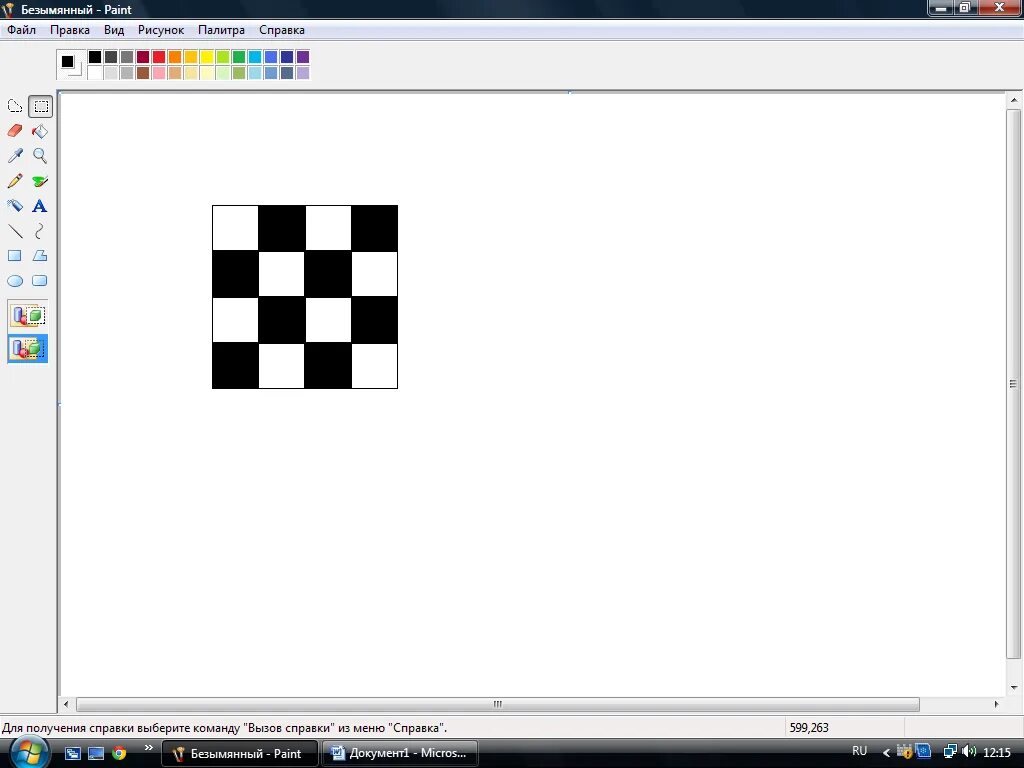The height and width of the screenshot is (768, 1024).
Task: Pick the brown palette color
Action: (143, 72)
